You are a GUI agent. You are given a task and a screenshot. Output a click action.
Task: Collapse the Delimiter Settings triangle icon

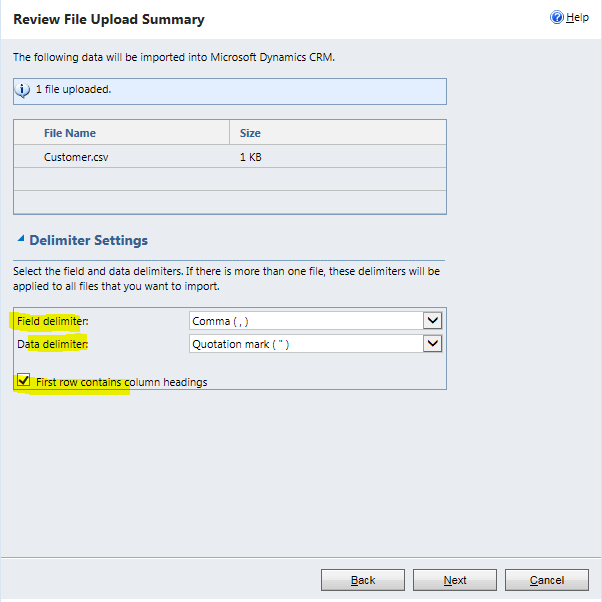21,239
